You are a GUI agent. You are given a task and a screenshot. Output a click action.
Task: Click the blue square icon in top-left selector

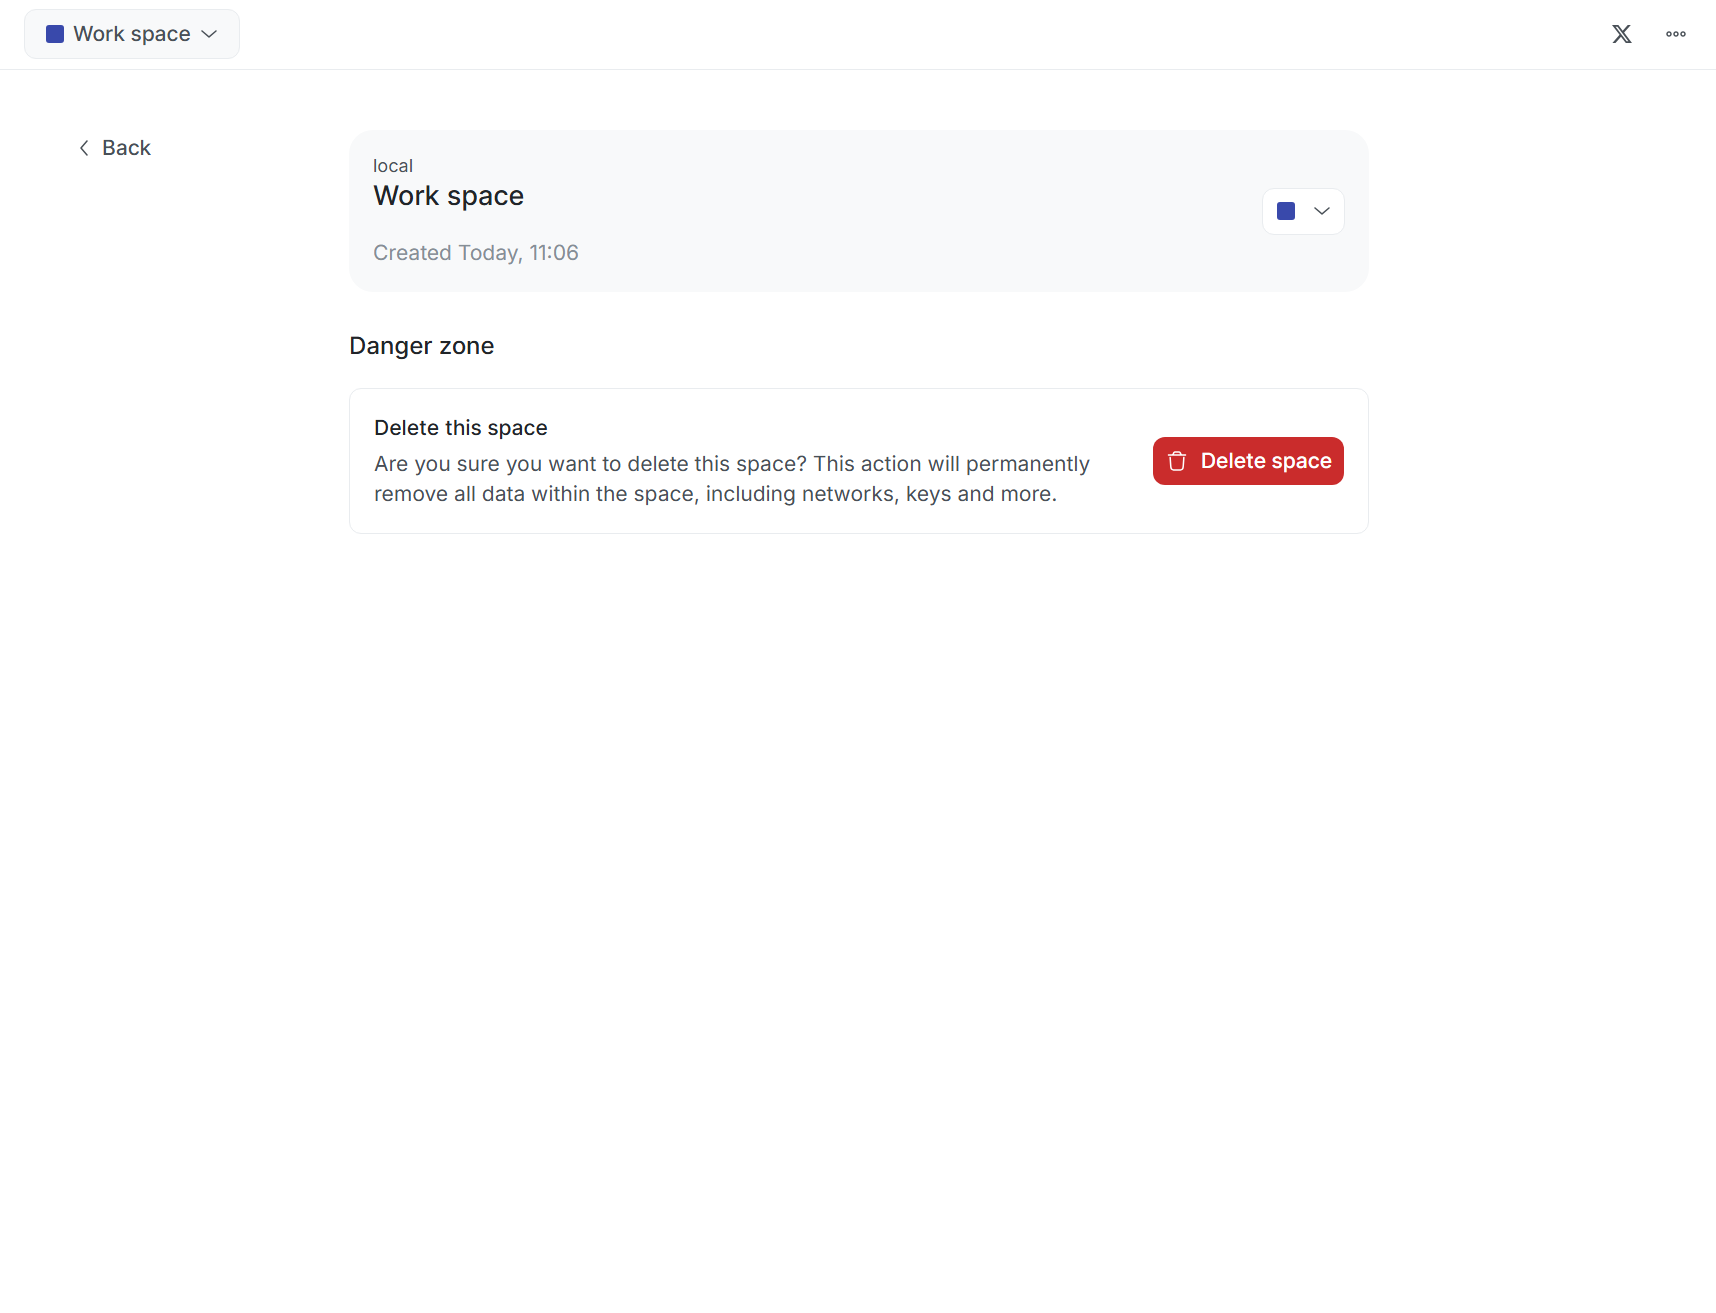click(x=55, y=34)
